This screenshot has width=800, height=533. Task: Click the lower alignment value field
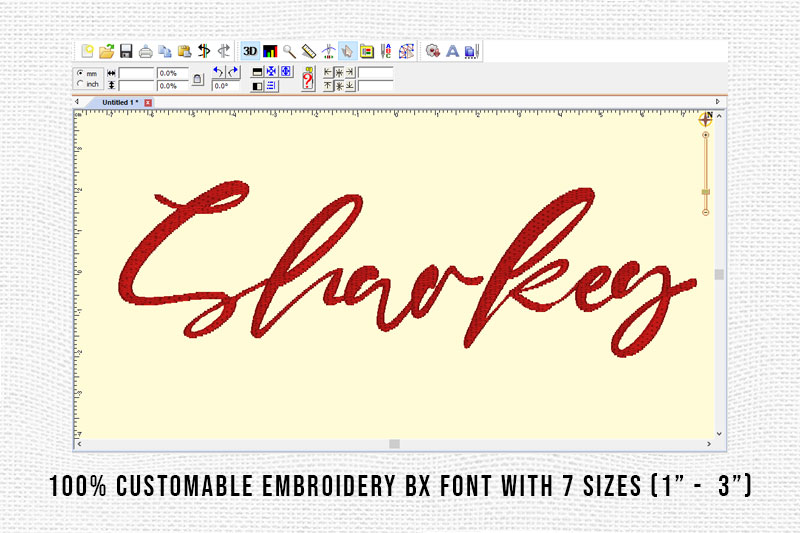(376, 86)
